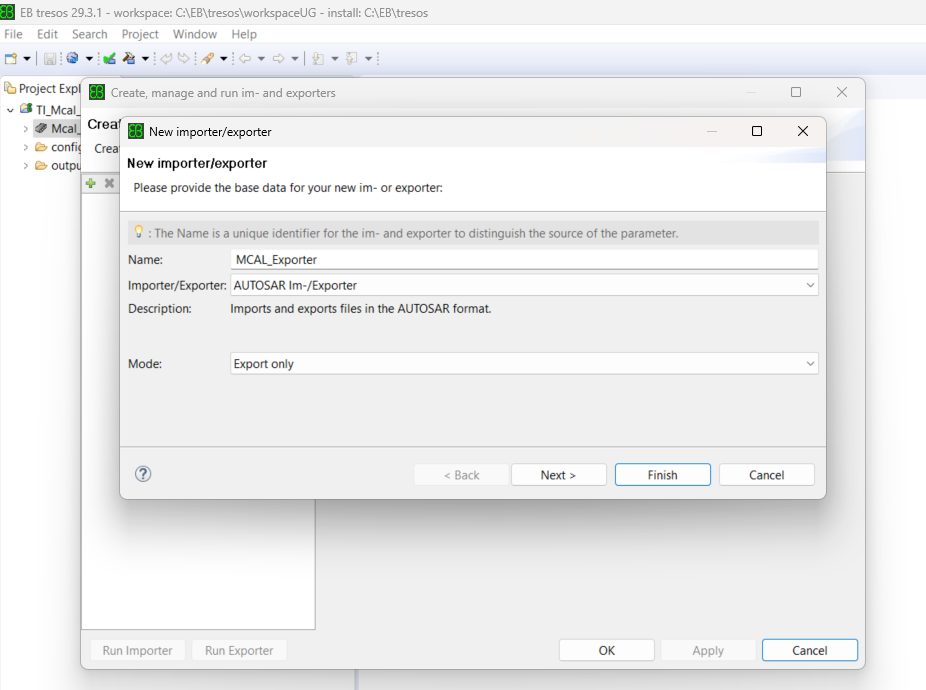Click OK in the im- and exporters dialog

[606, 650]
